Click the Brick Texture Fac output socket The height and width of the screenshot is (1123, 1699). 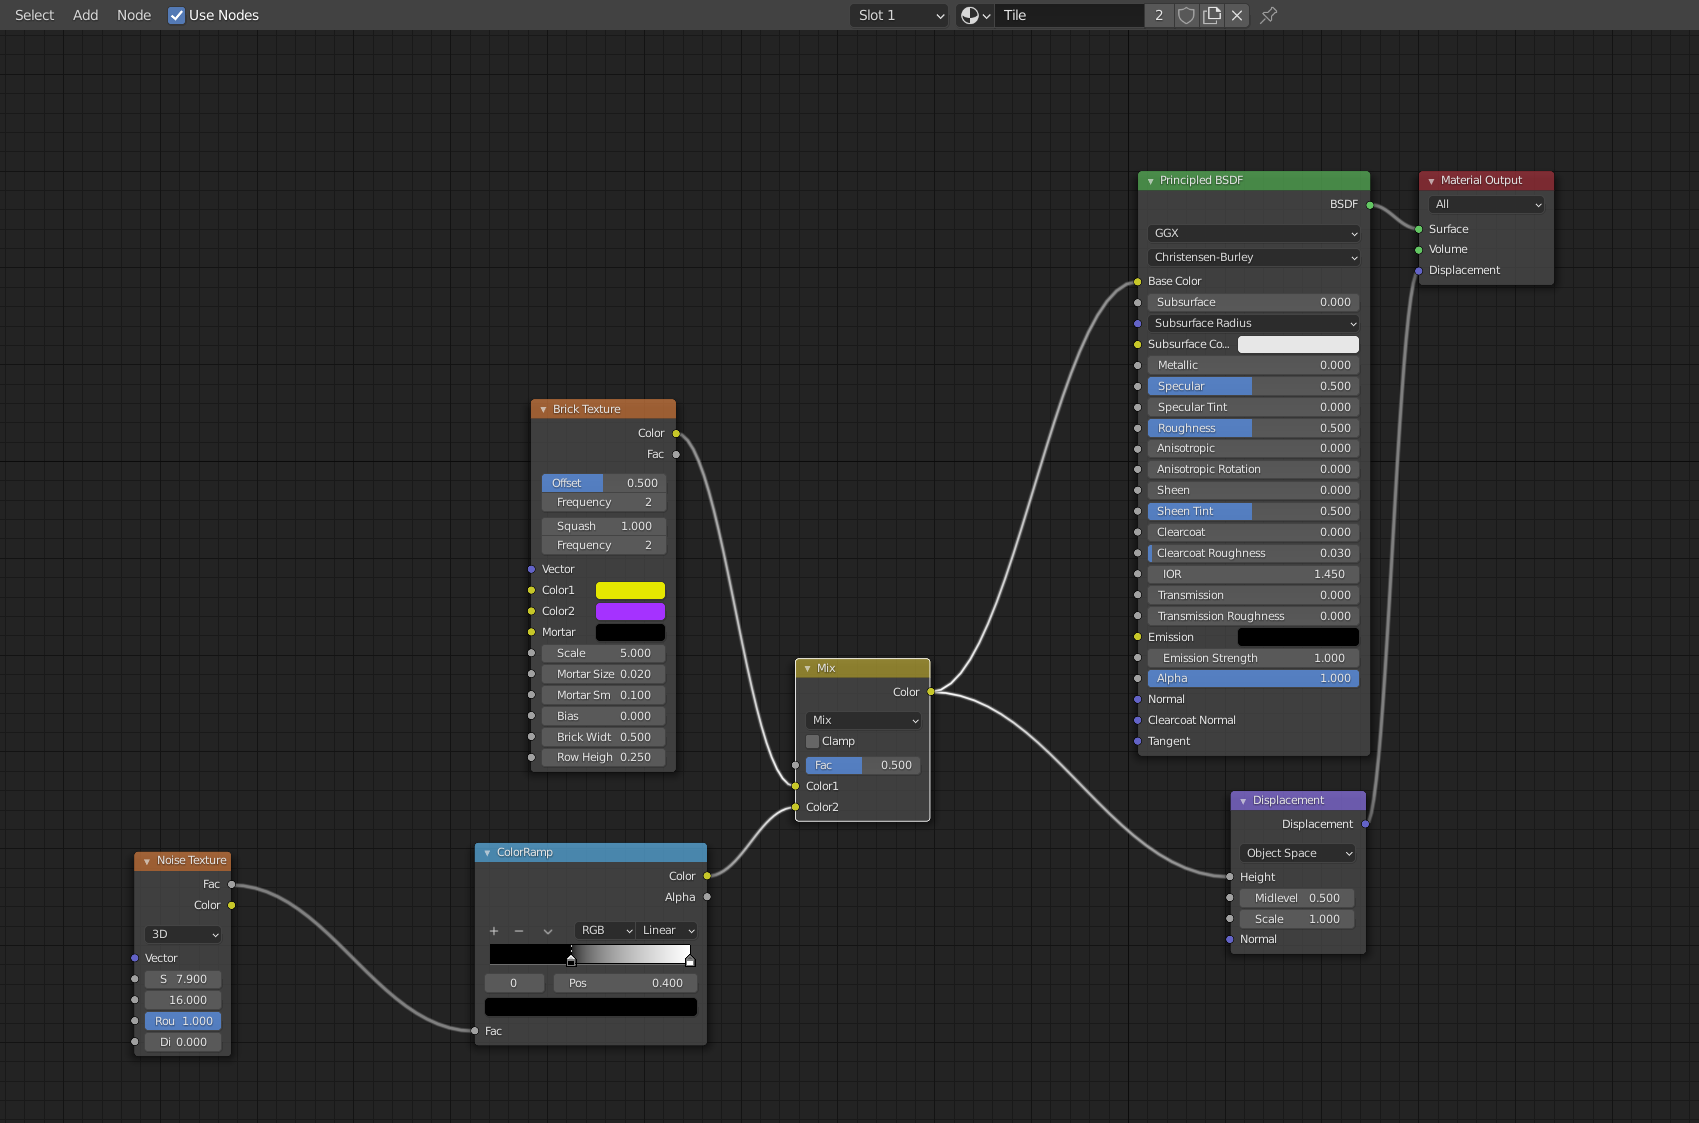676,454
